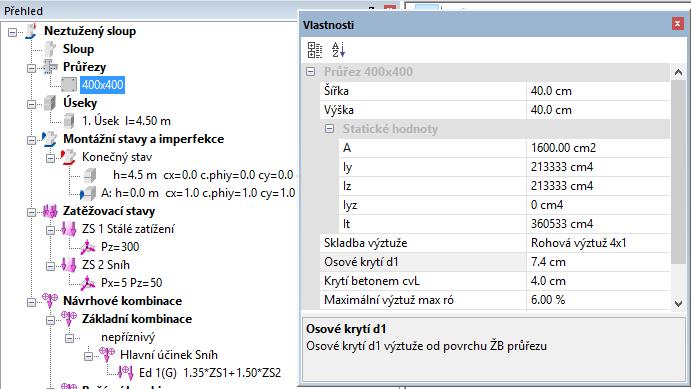Click the ZS 1 Stálé zatížení icon
691x389 pixels.
click(69, 229)
